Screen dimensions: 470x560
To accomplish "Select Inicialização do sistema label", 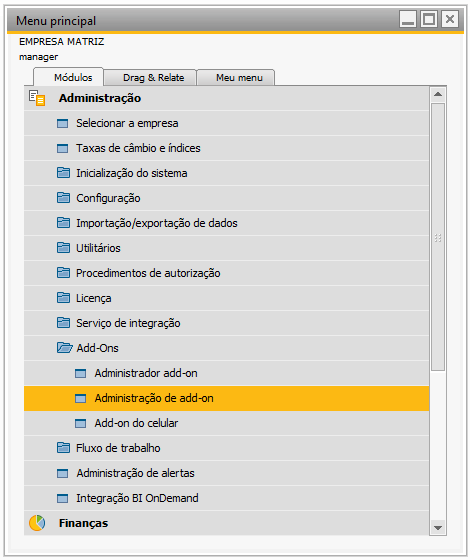I will click(131, 173).
